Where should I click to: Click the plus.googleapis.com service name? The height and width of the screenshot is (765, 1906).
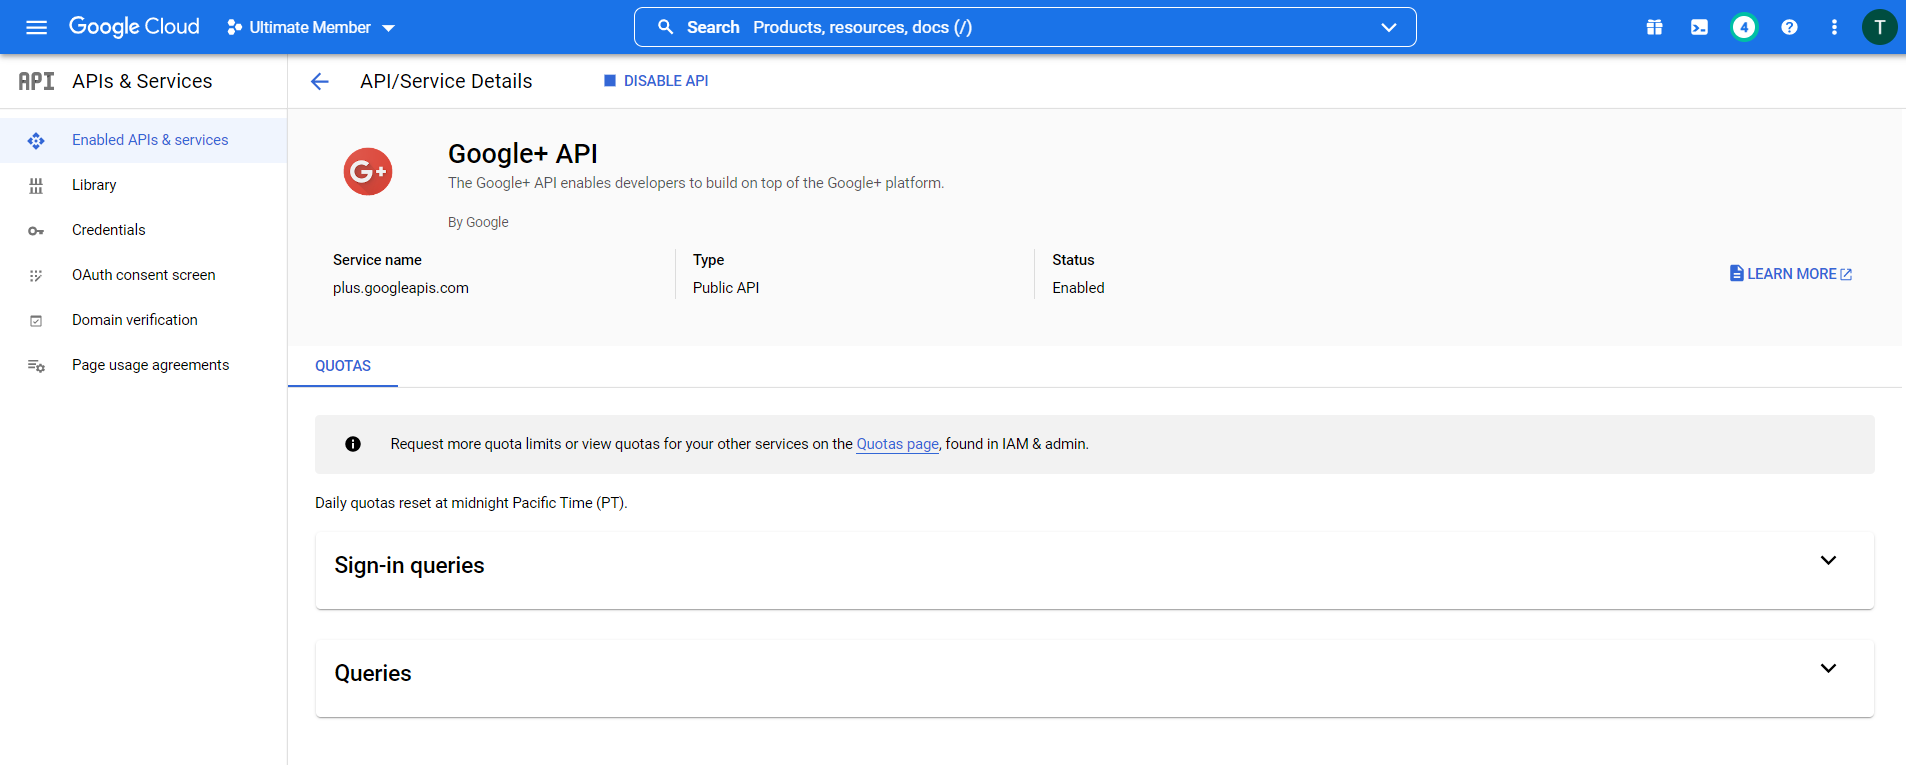coord(401,288)
